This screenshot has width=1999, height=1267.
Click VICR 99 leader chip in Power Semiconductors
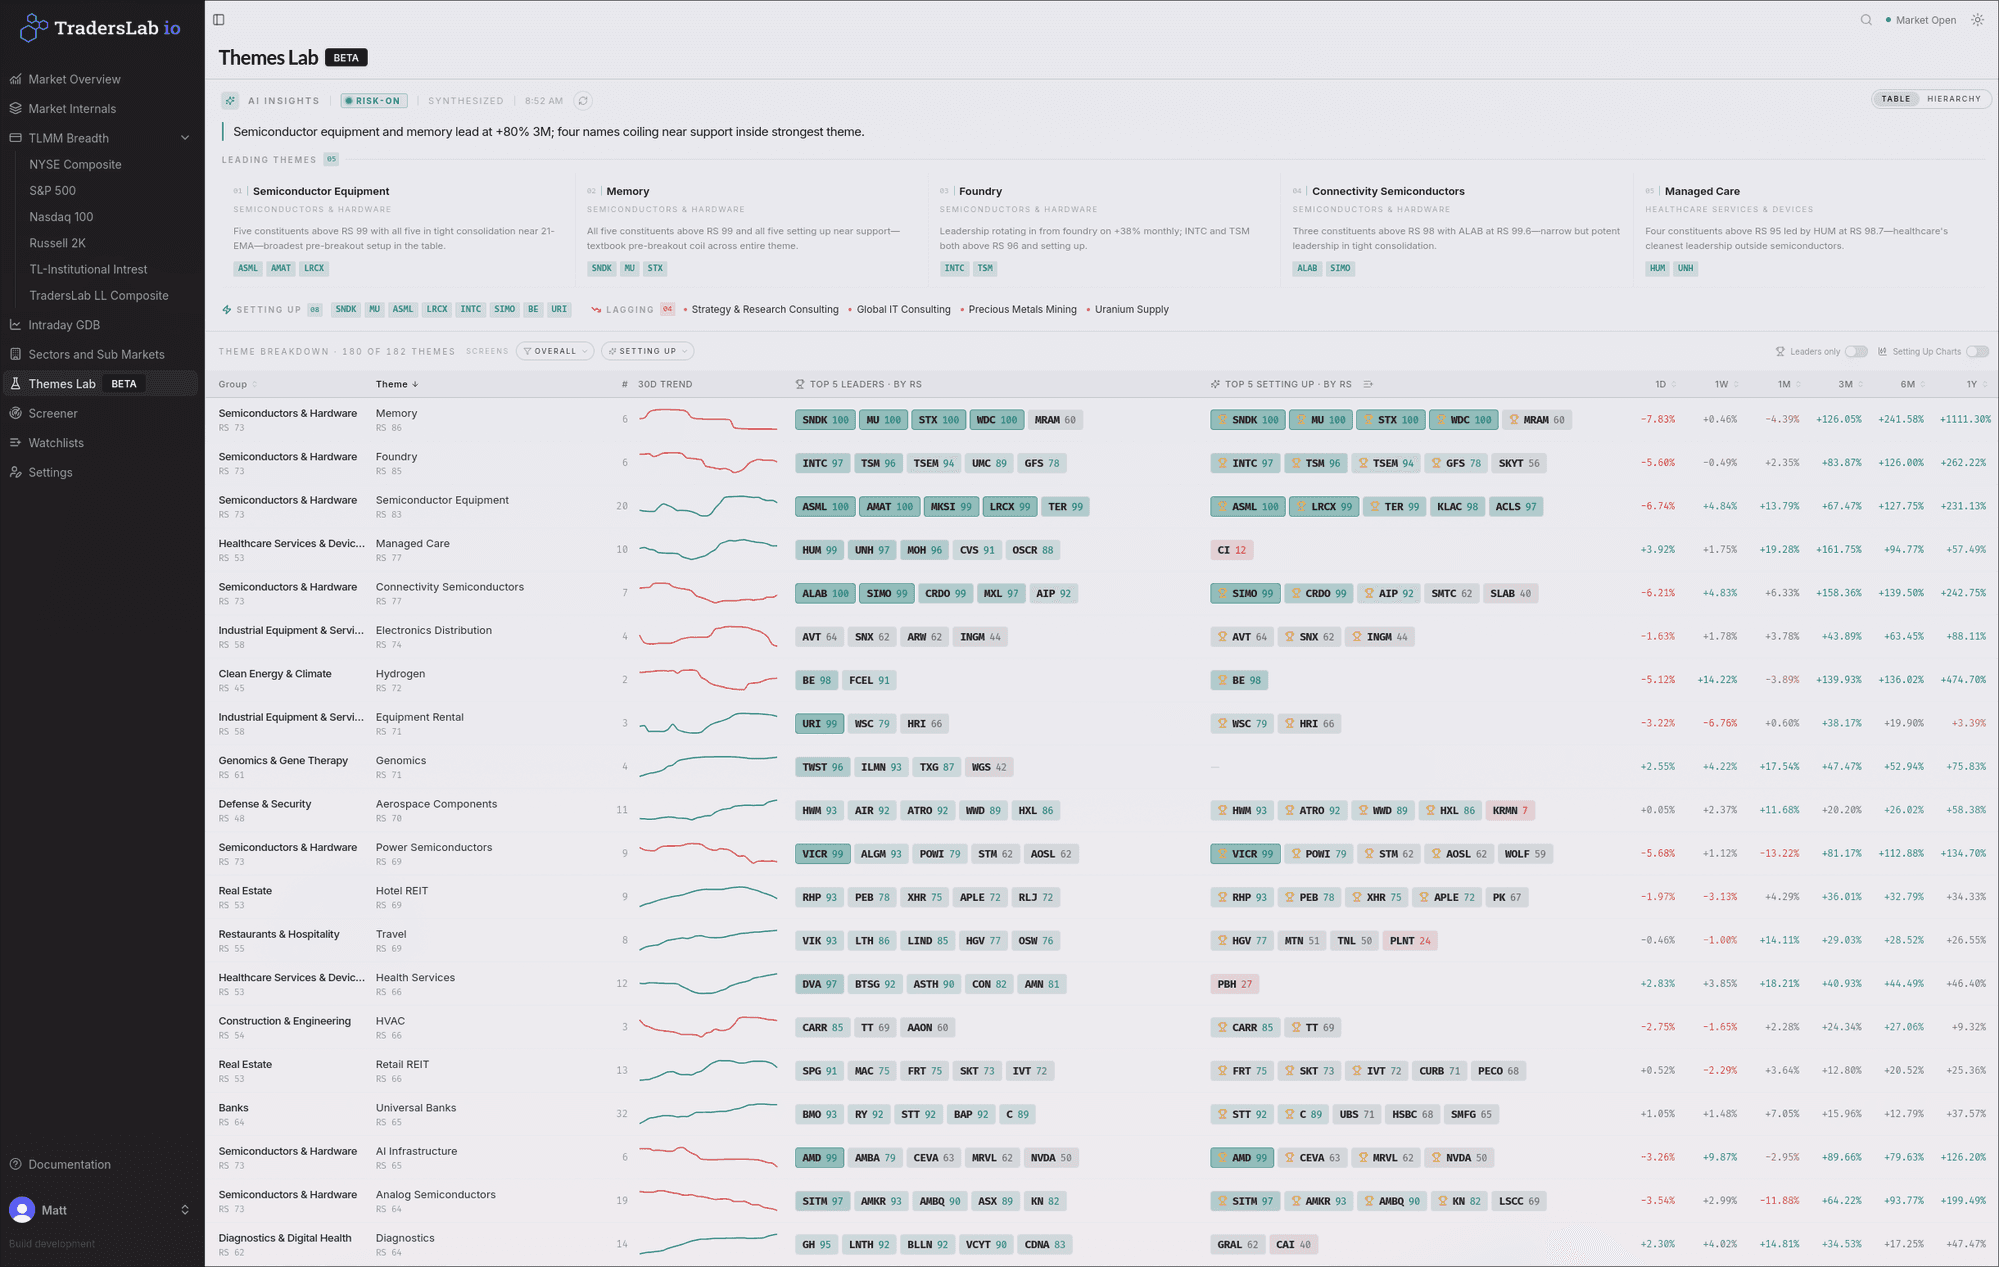(822, 854)
